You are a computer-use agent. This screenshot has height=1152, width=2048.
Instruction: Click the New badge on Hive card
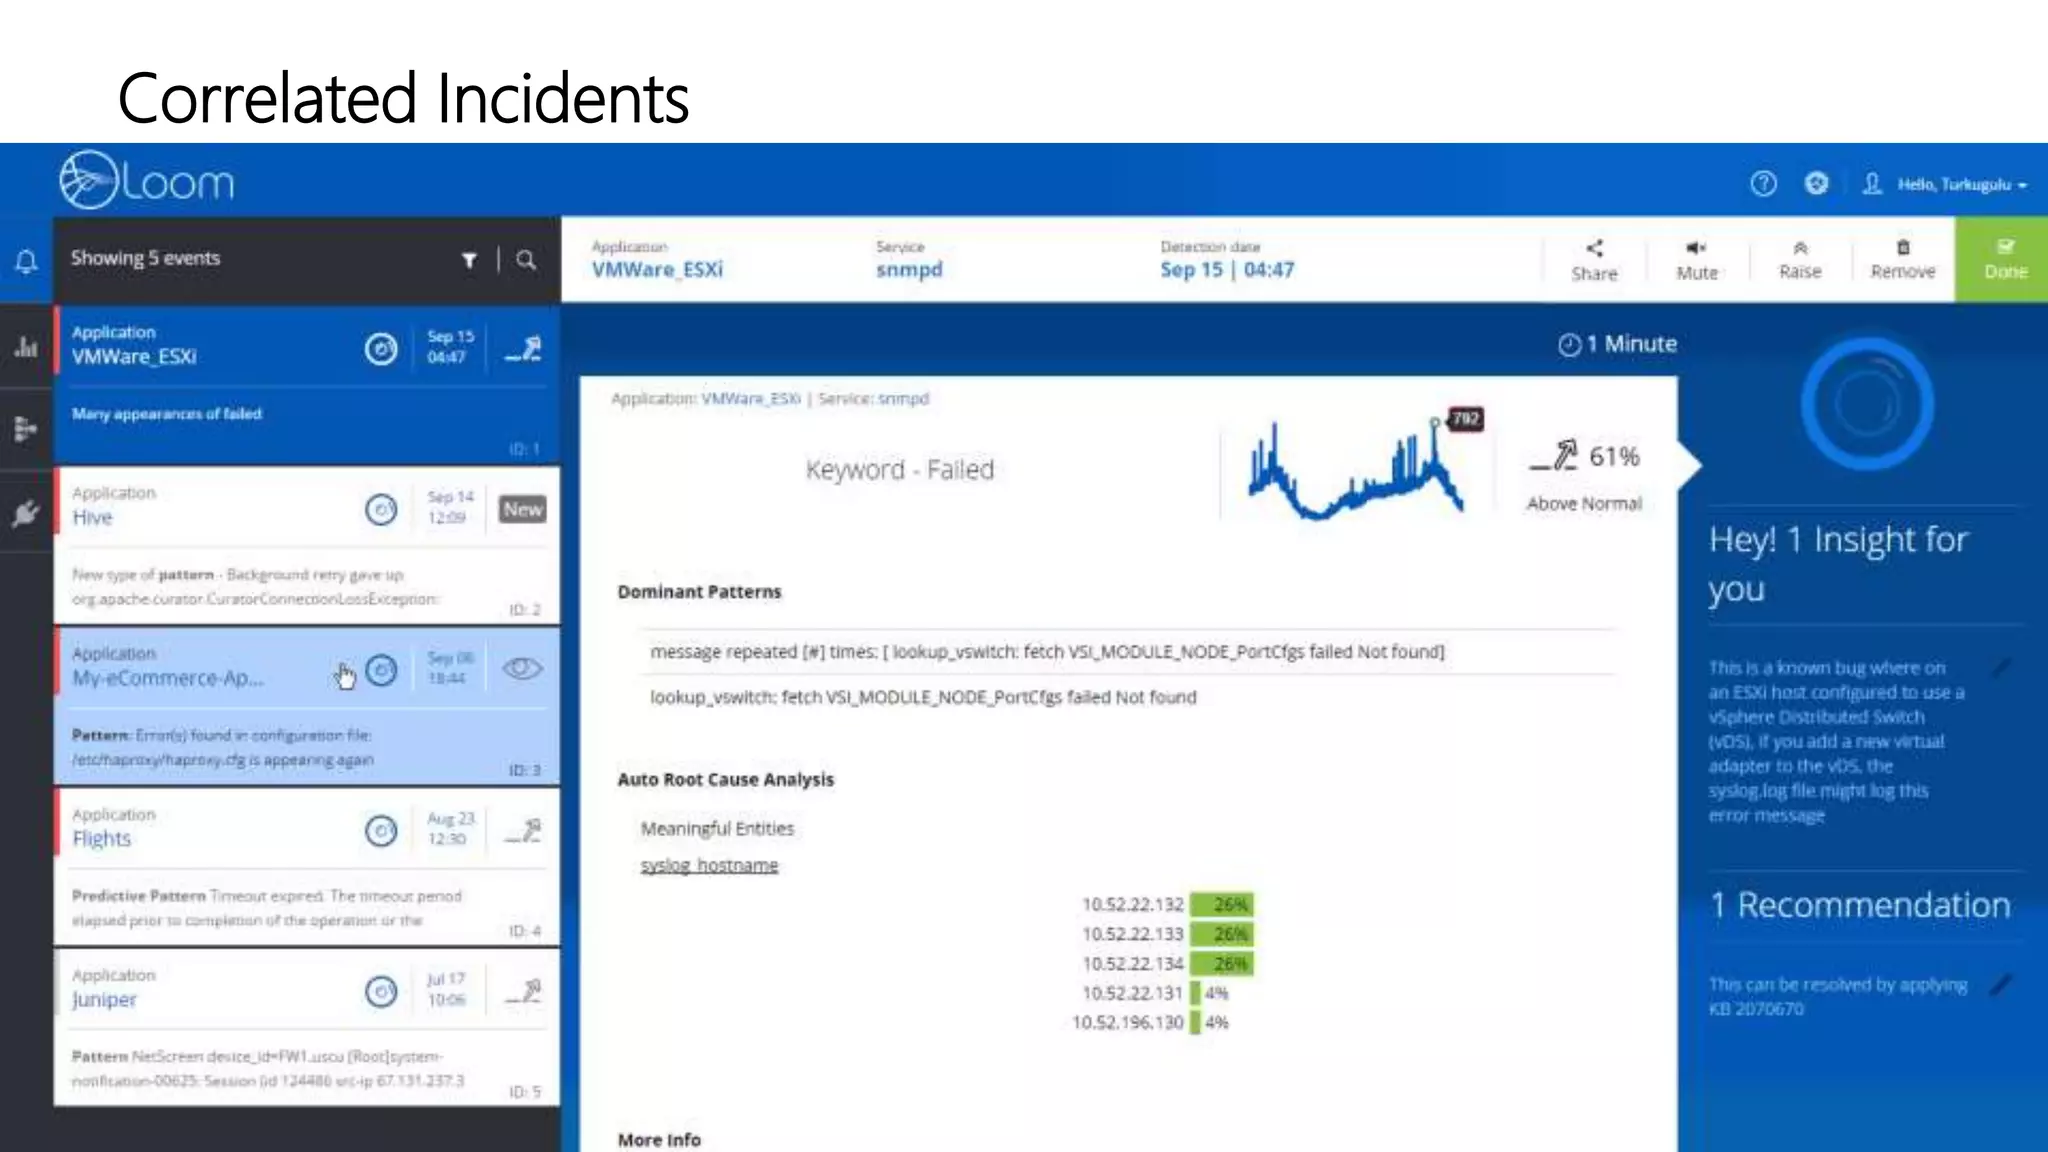pyautogui.click(x=523, y=510)
